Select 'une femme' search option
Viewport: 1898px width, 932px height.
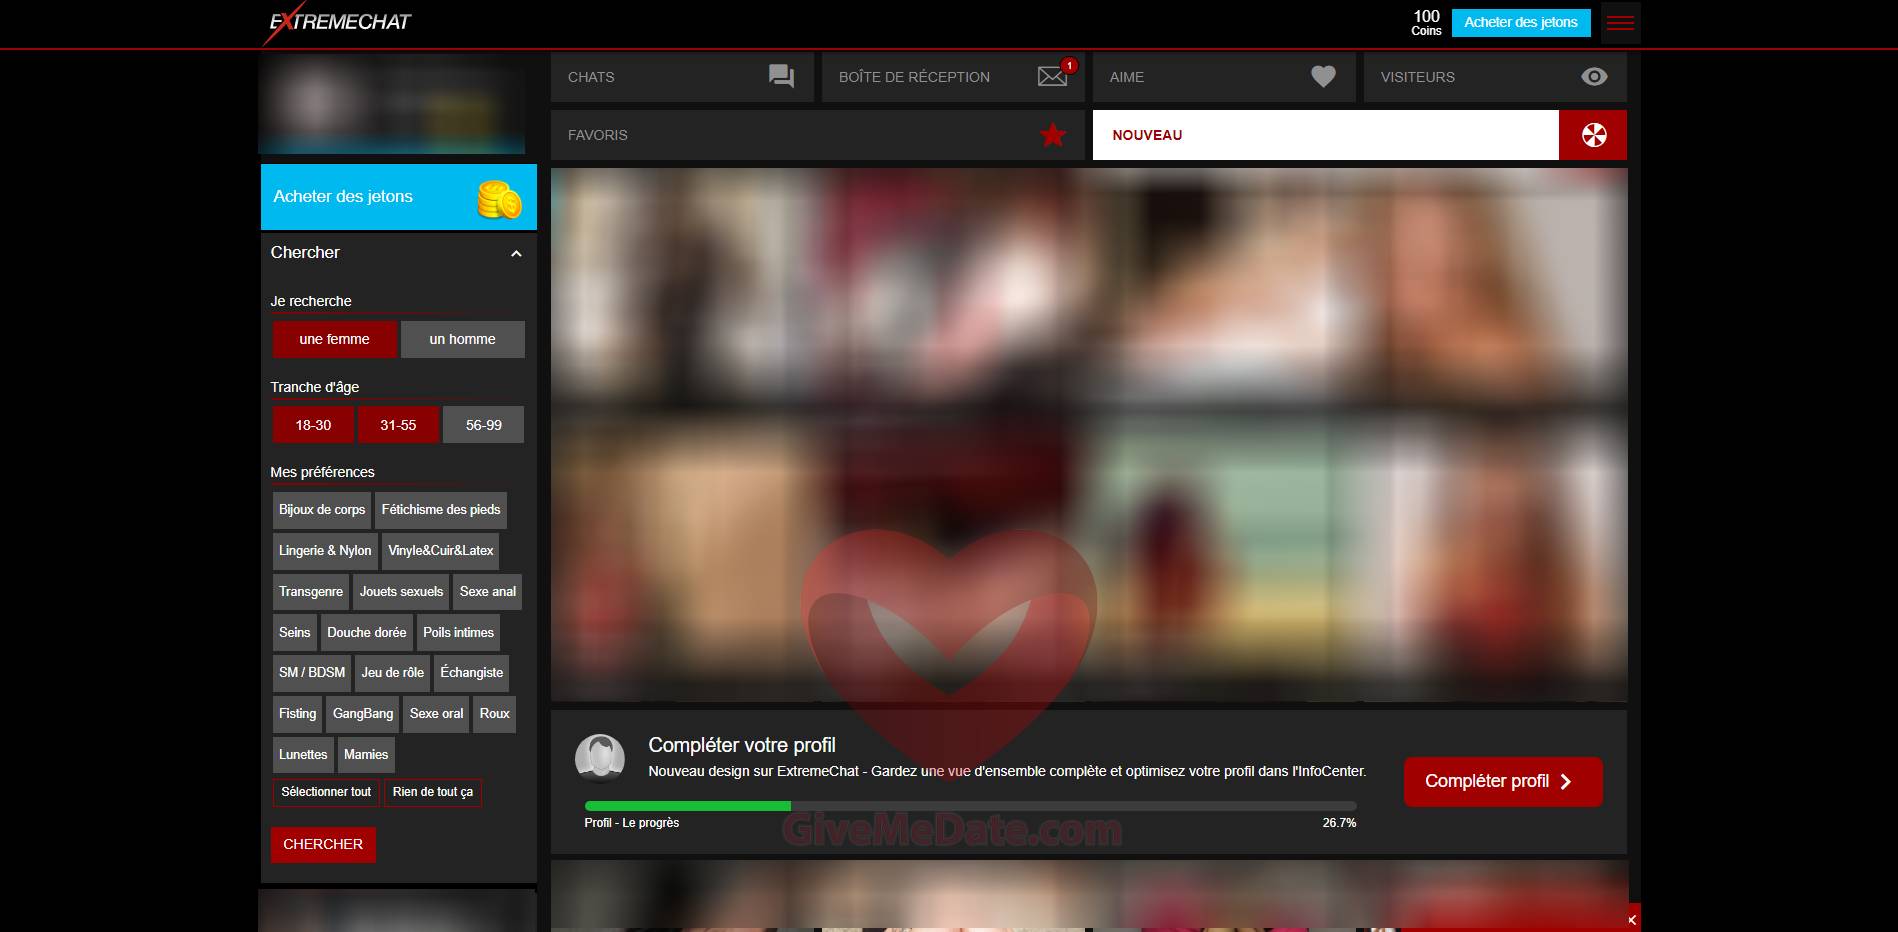pos(334,339)
